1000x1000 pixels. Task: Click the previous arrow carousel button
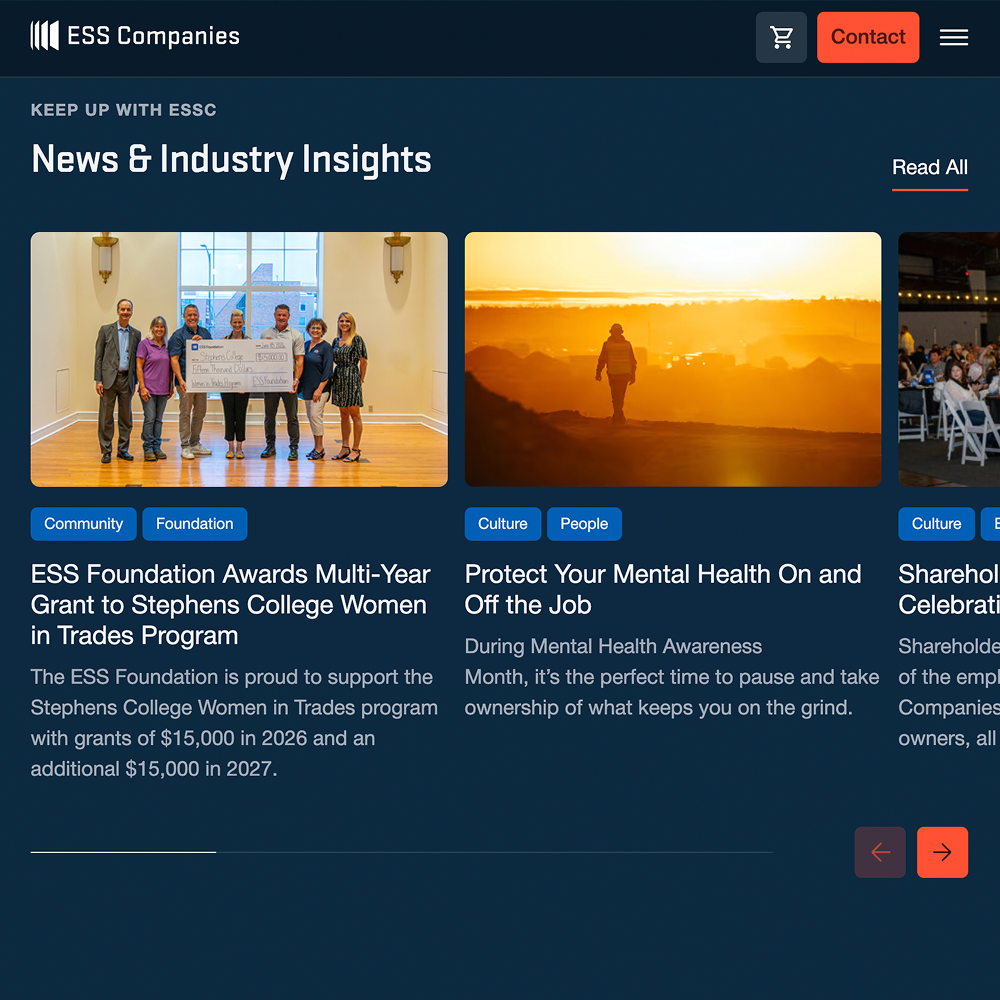(x=879, y=852)
